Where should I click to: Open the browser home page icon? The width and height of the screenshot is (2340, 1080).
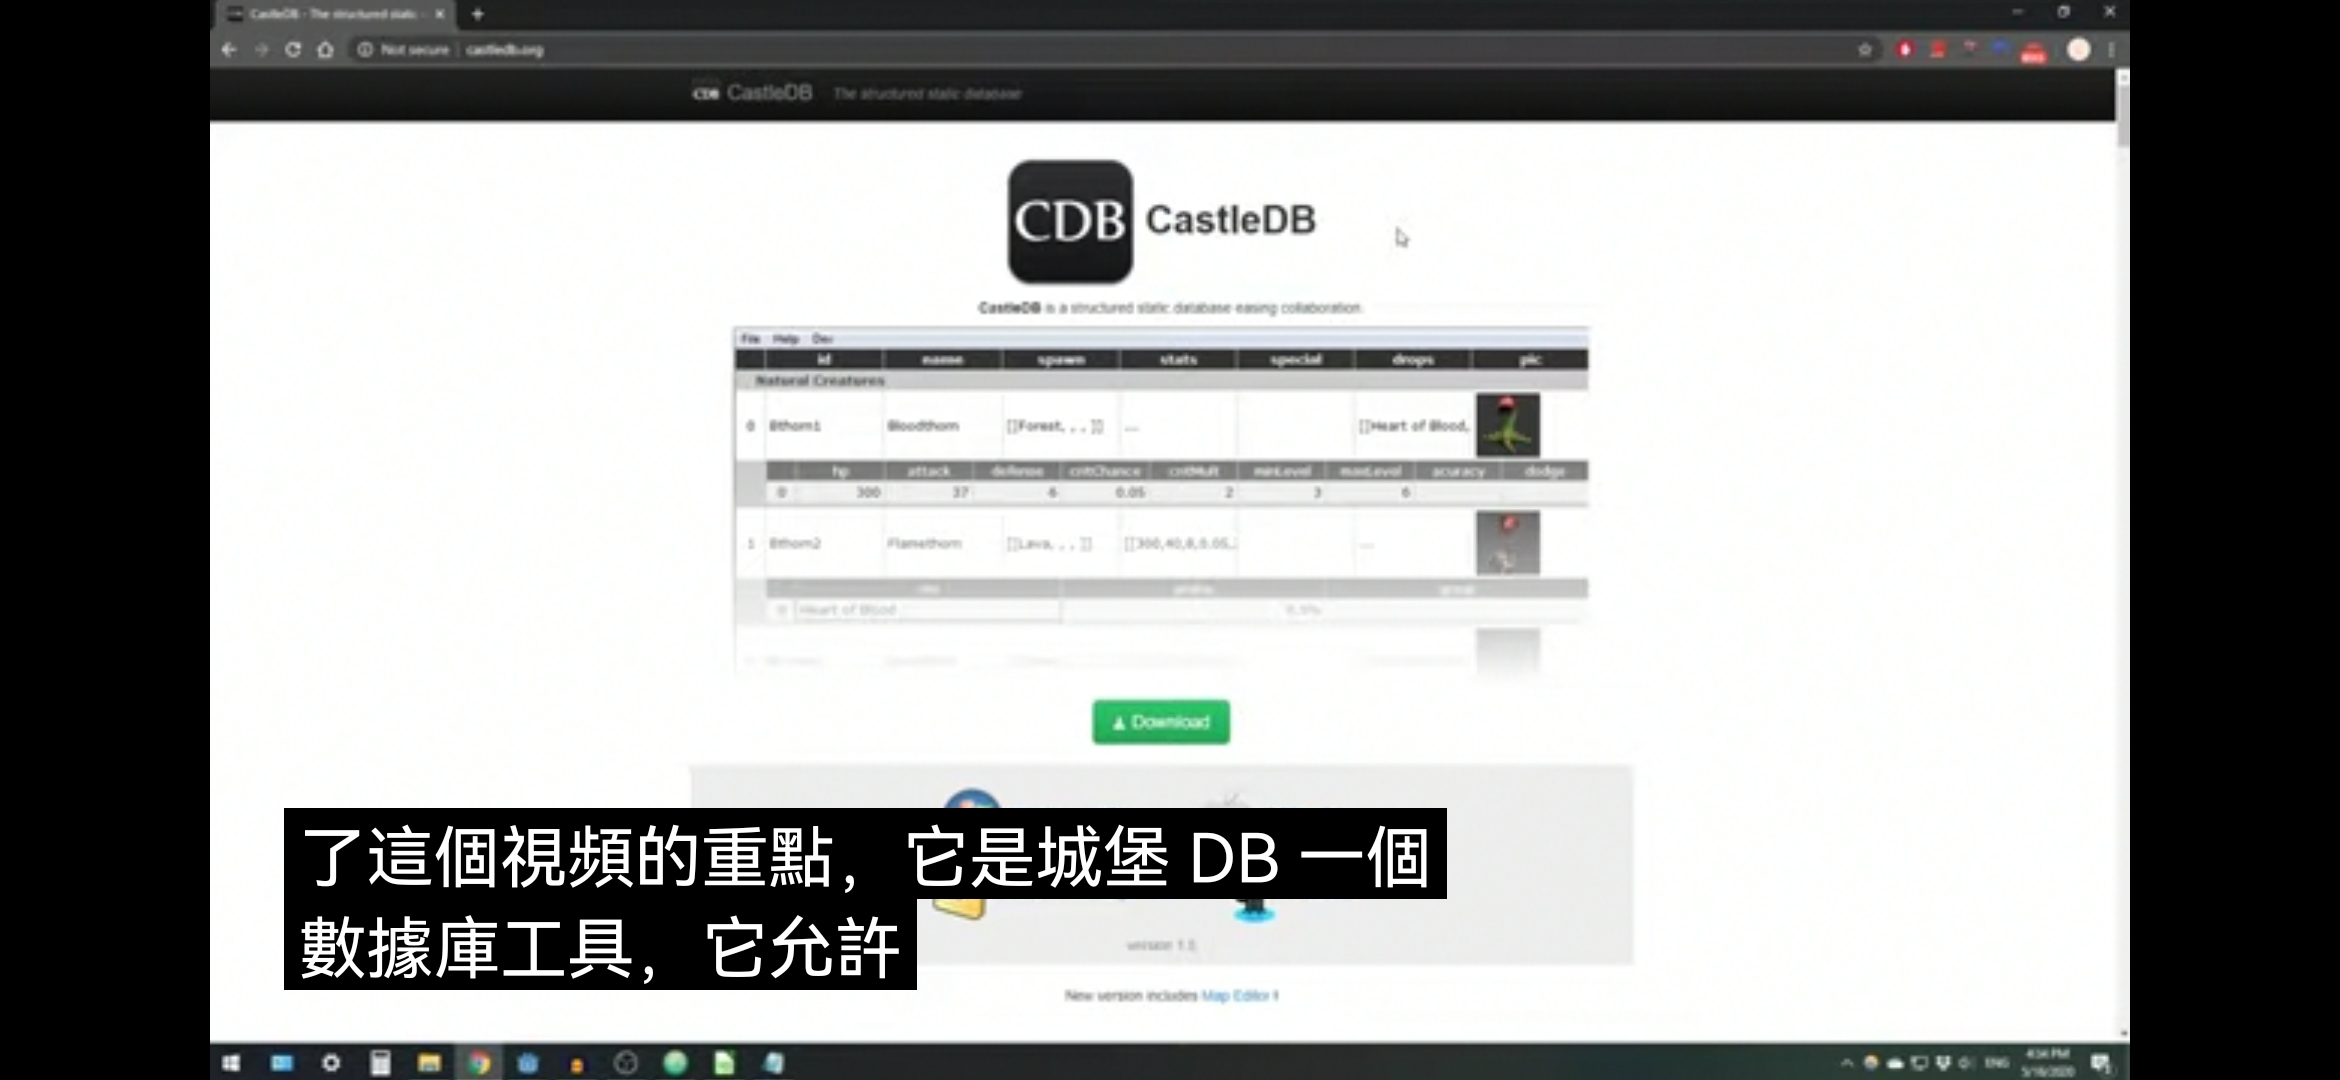325,49
